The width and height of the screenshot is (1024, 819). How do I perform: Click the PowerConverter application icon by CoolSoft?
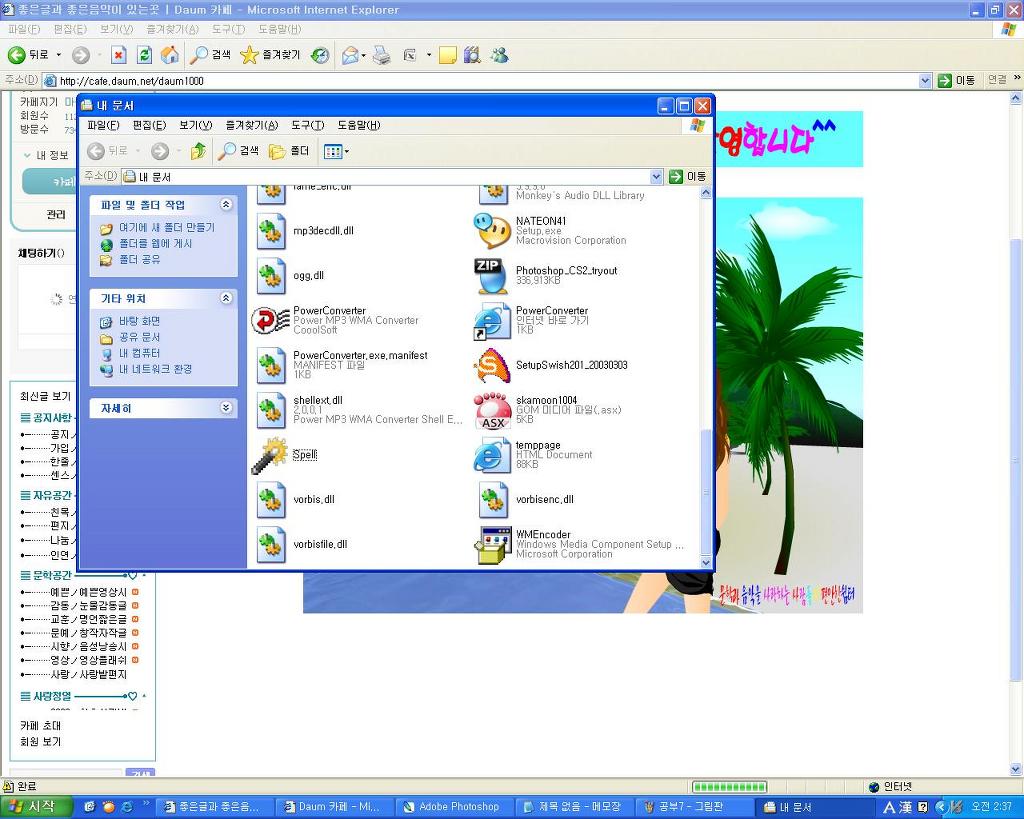(x=270, y=320)
